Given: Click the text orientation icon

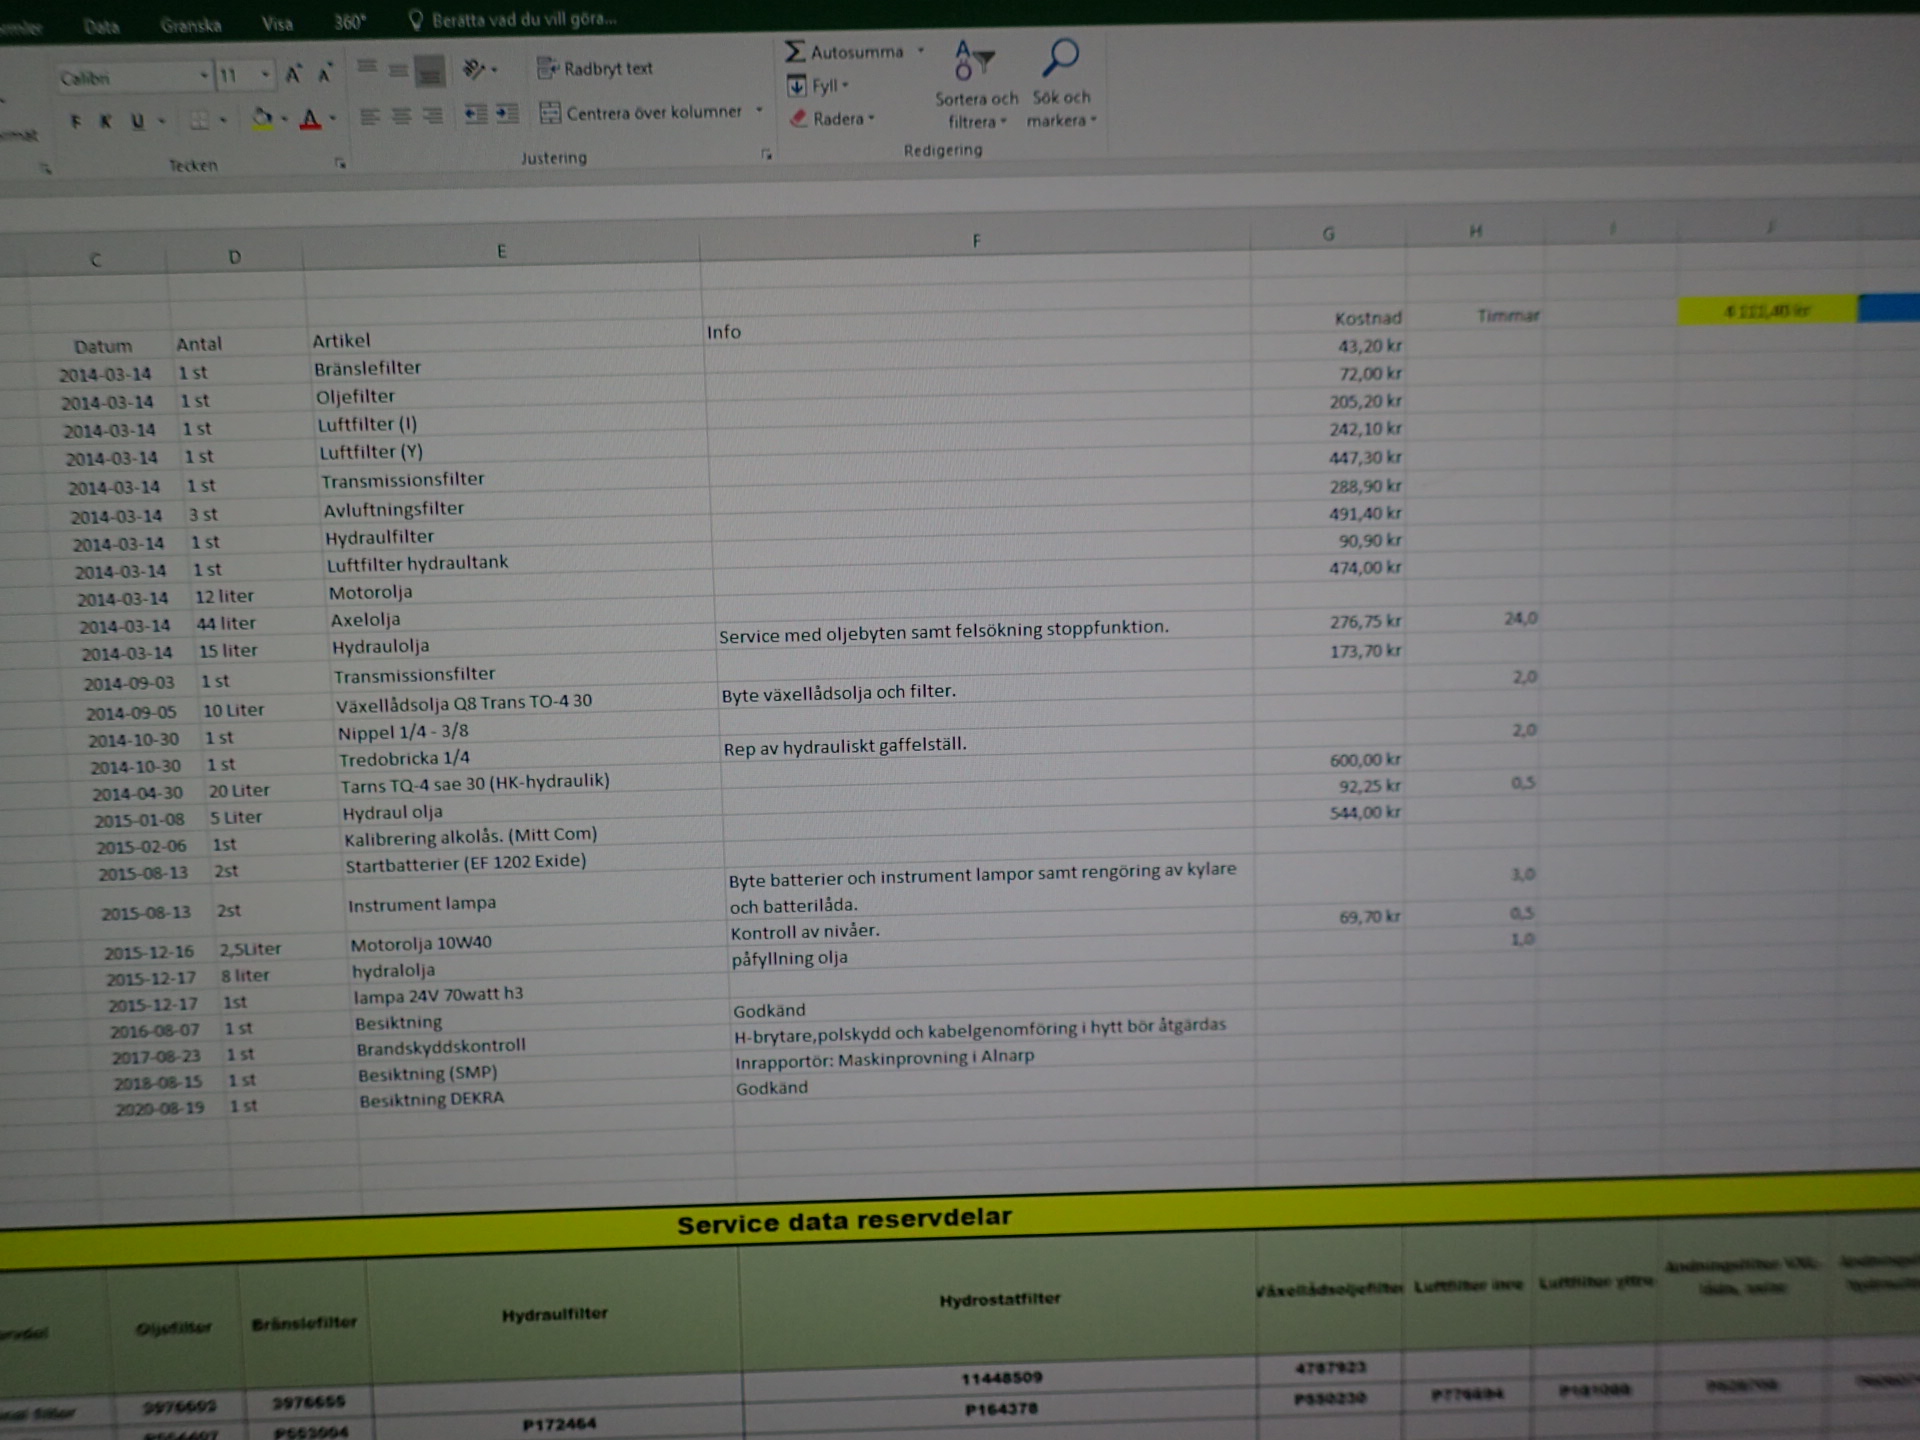Looking at the screenshot, I should point(474,69).
